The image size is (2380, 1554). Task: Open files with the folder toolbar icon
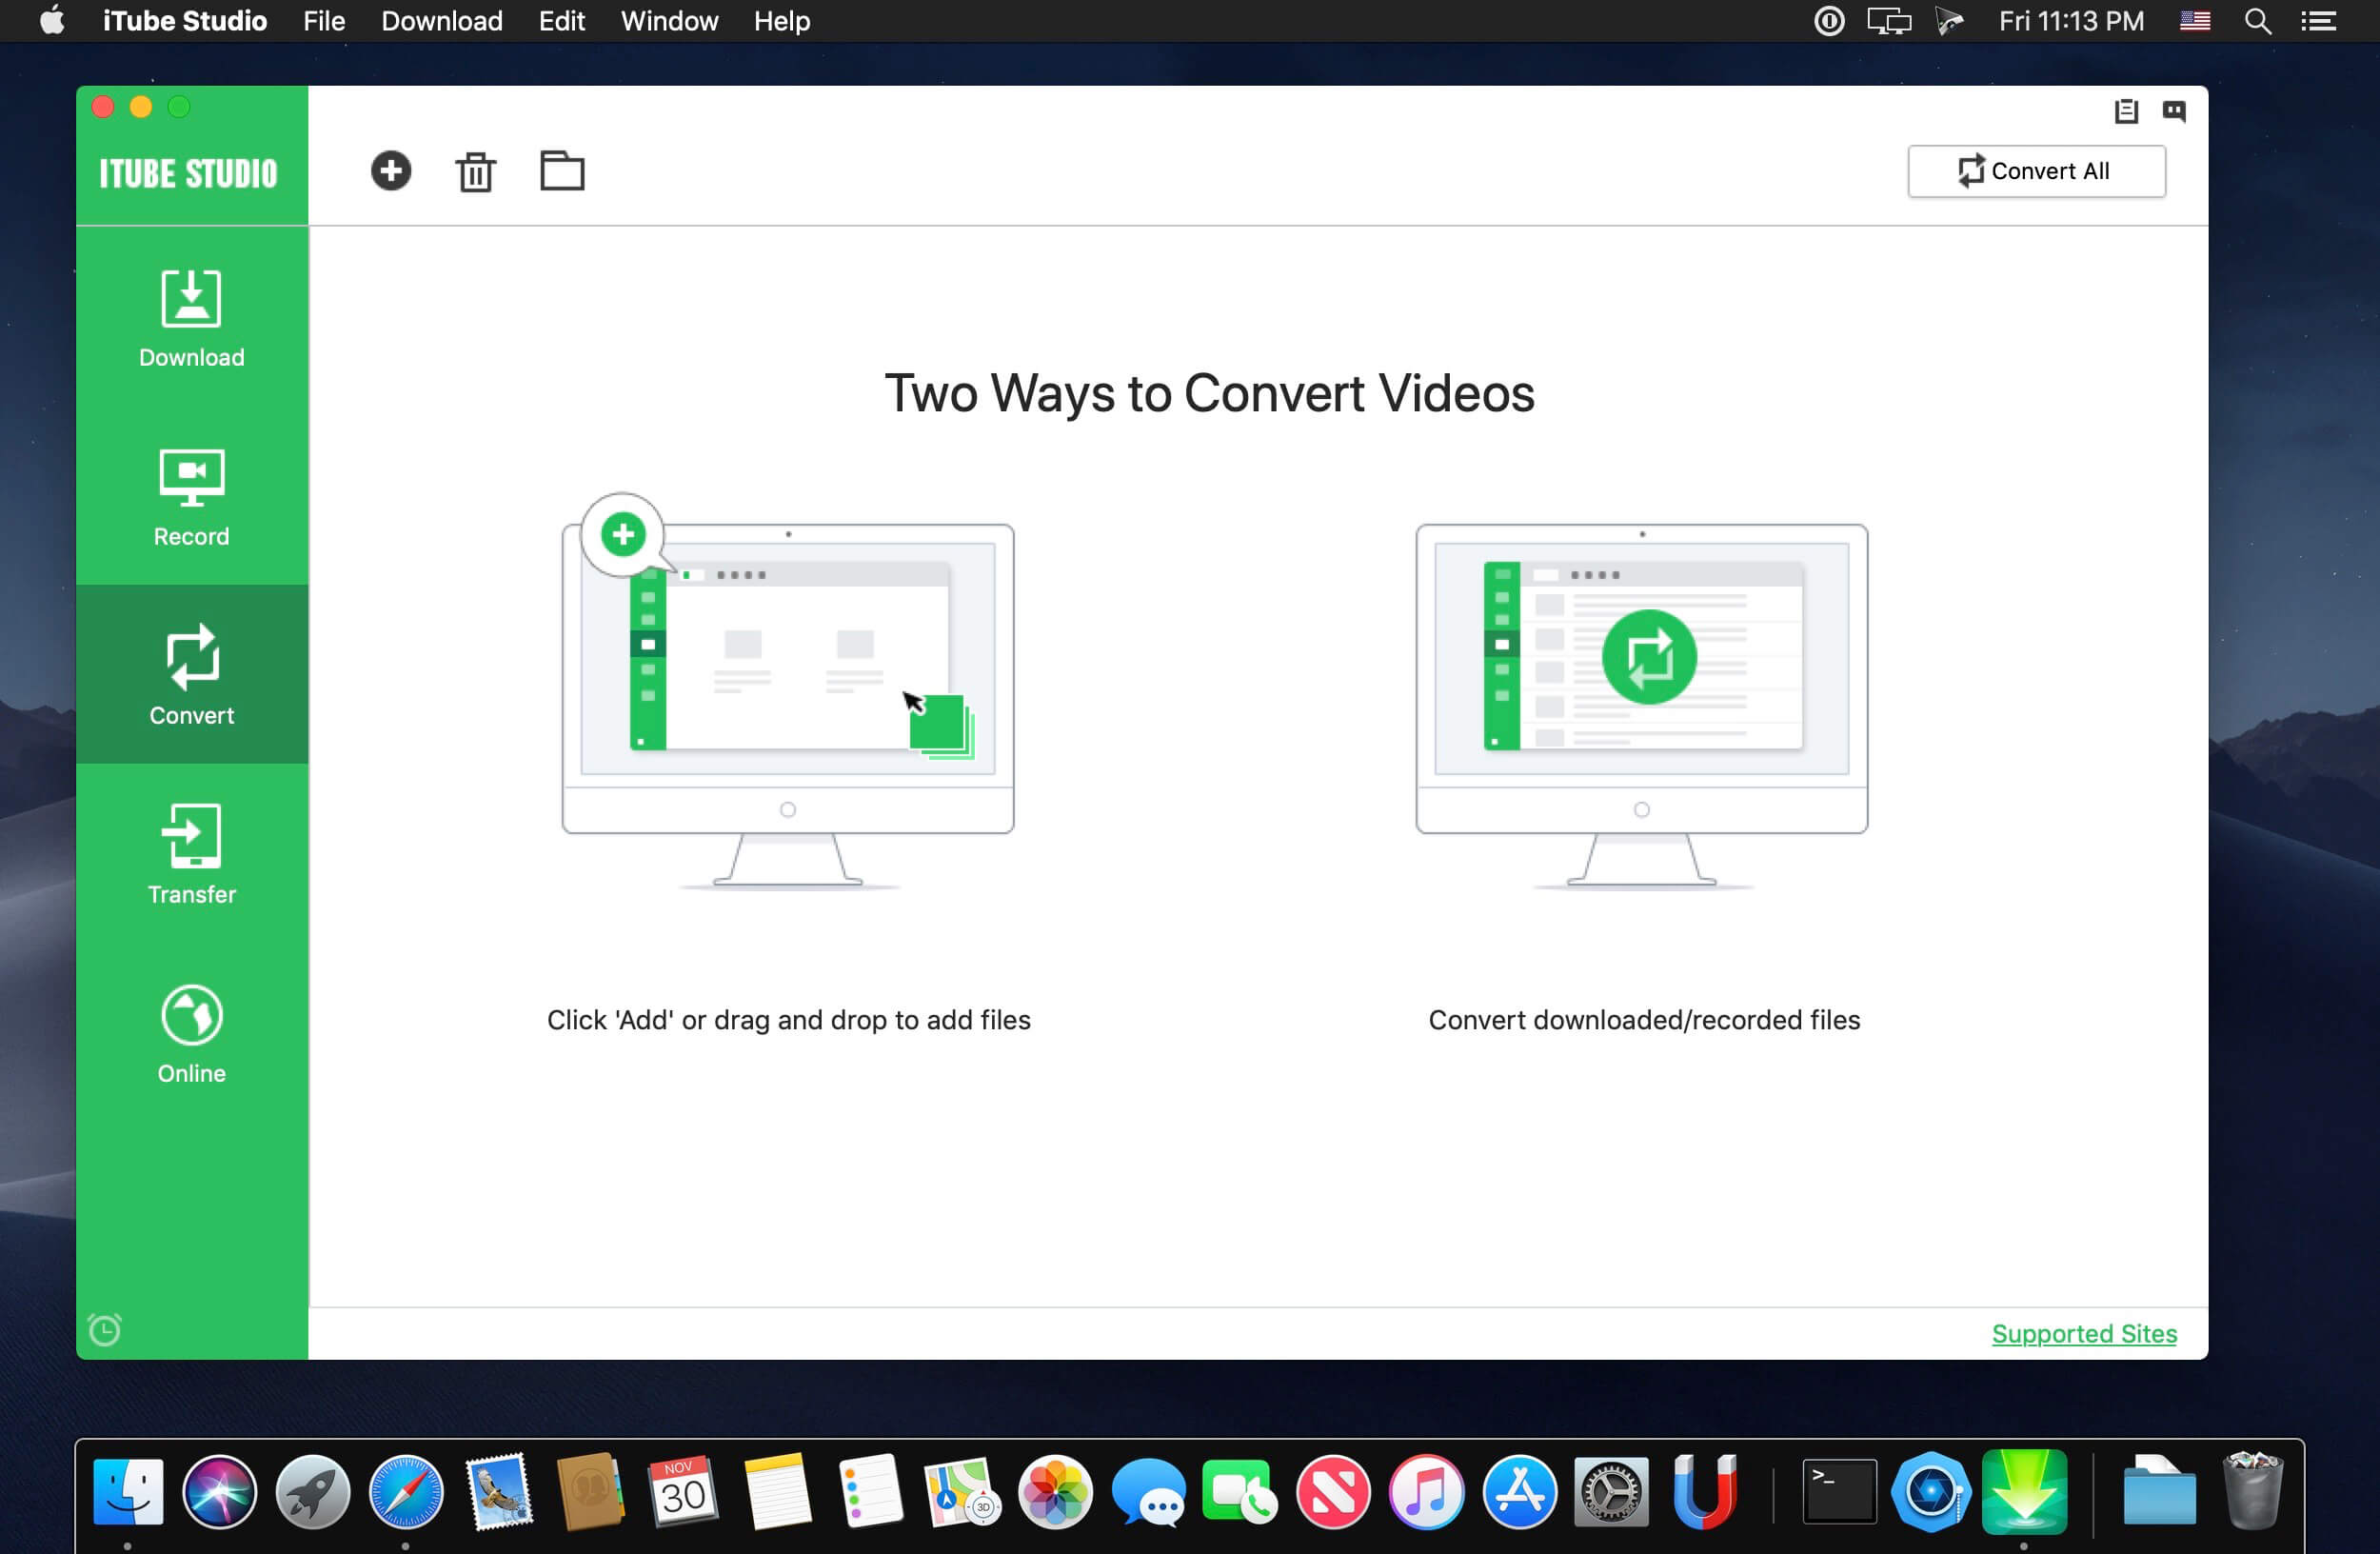point(562,170)
